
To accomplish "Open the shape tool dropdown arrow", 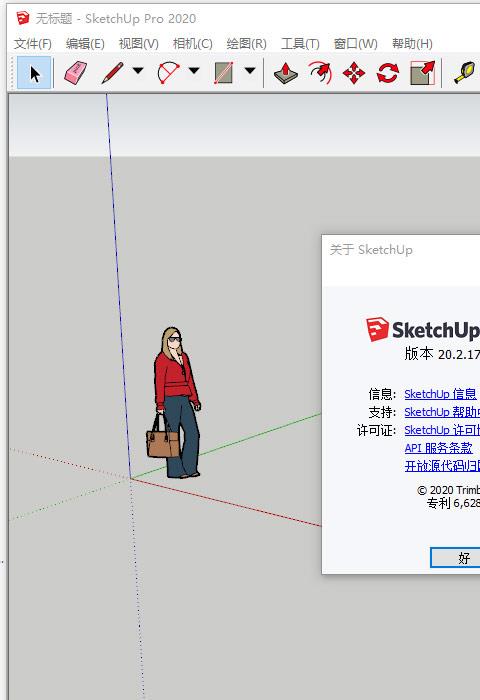I will 250,71.
